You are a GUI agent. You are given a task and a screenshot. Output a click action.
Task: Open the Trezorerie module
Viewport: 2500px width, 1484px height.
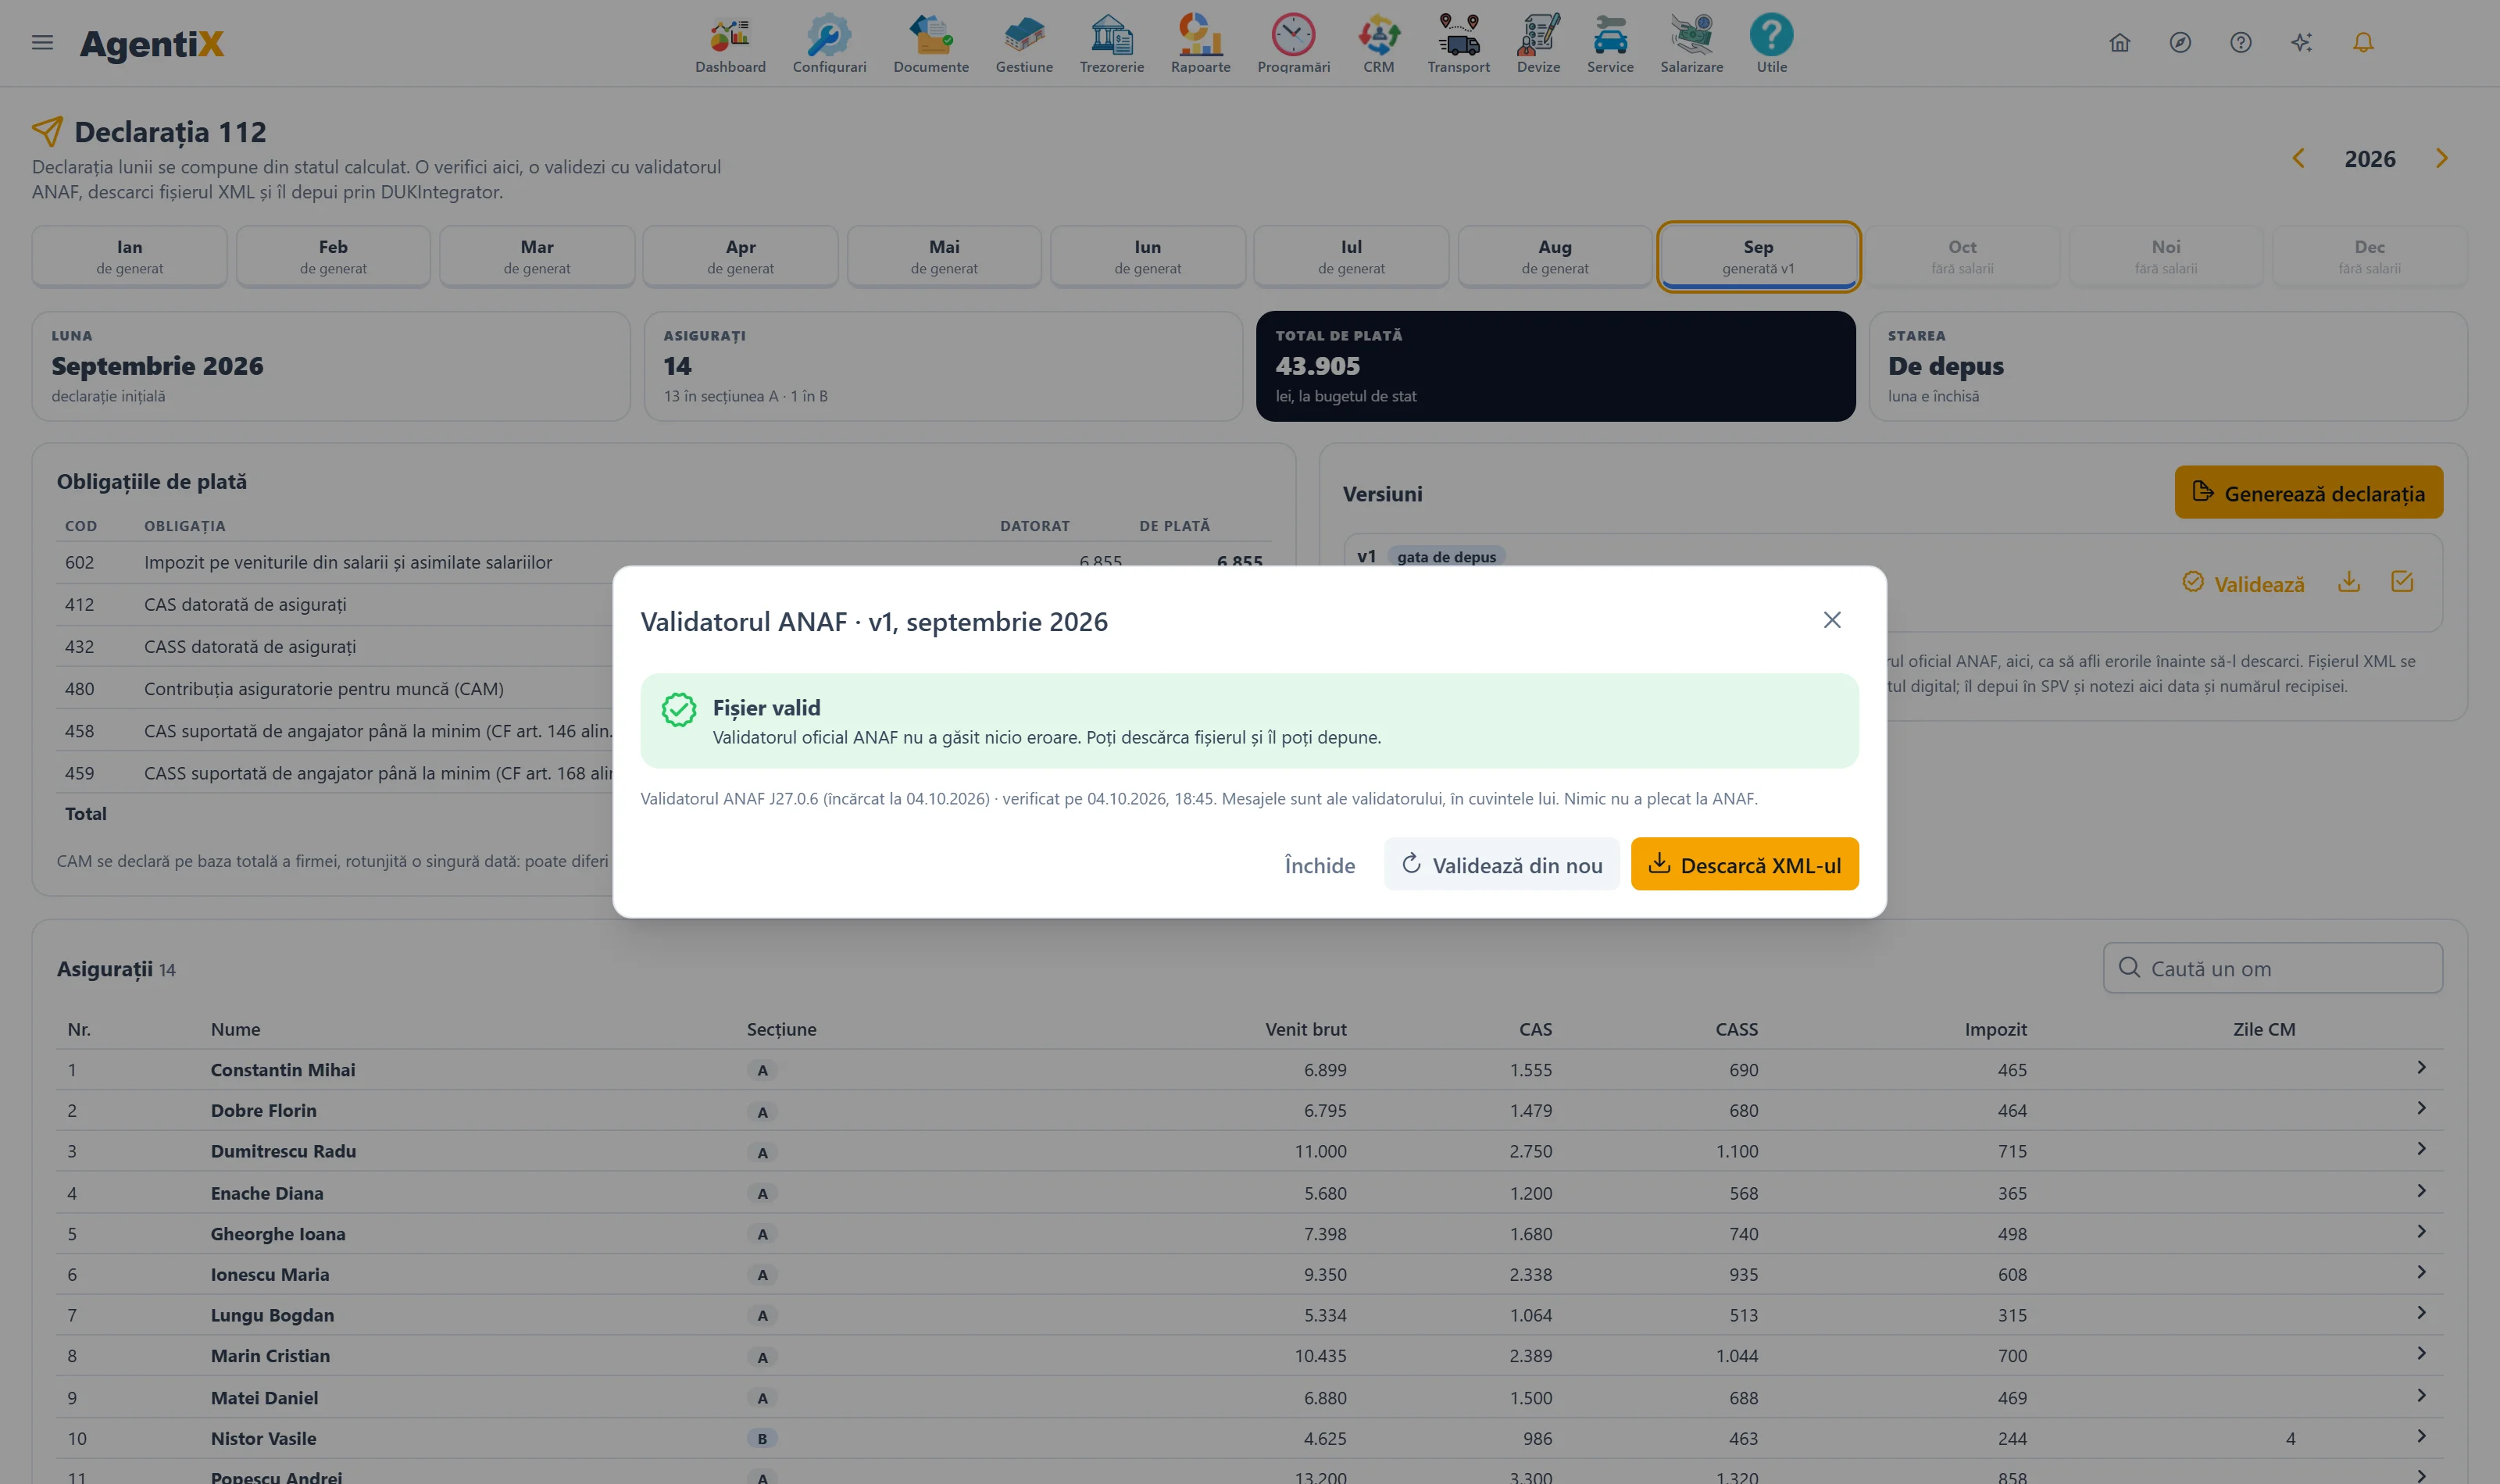1111,44
